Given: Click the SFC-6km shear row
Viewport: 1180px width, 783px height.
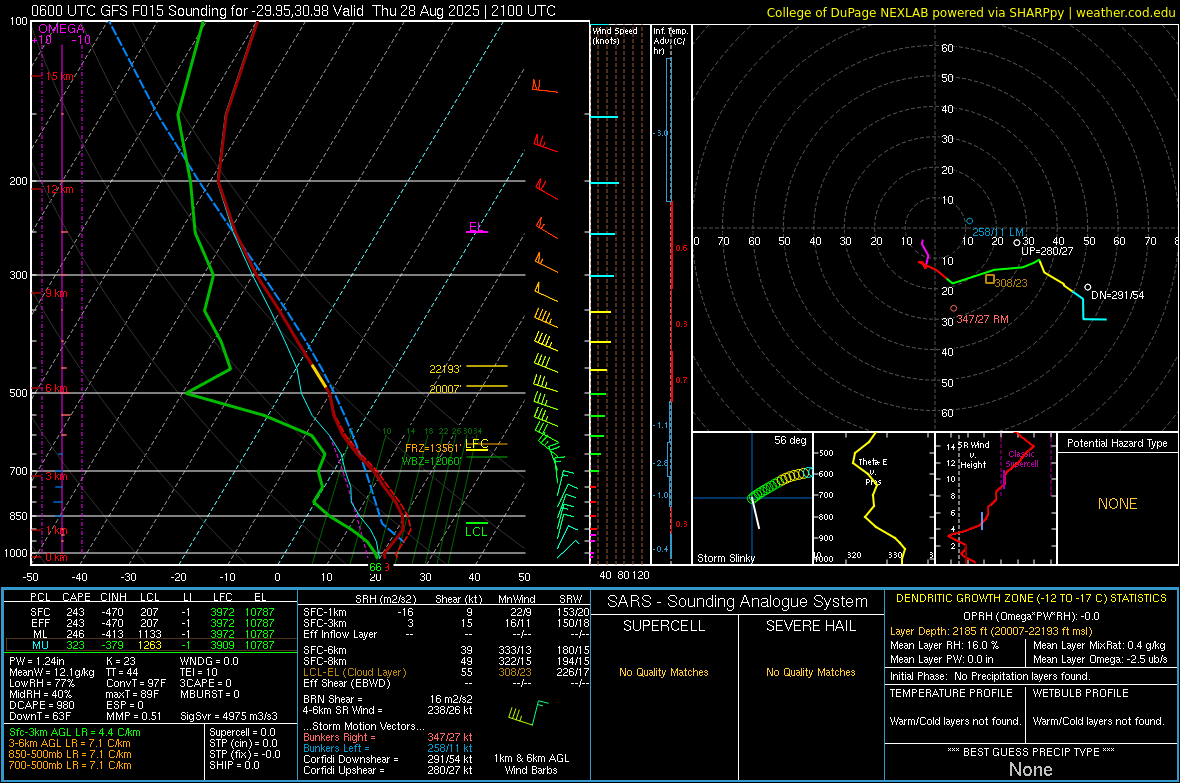Looking at the screenshot, I should point(446,650).
